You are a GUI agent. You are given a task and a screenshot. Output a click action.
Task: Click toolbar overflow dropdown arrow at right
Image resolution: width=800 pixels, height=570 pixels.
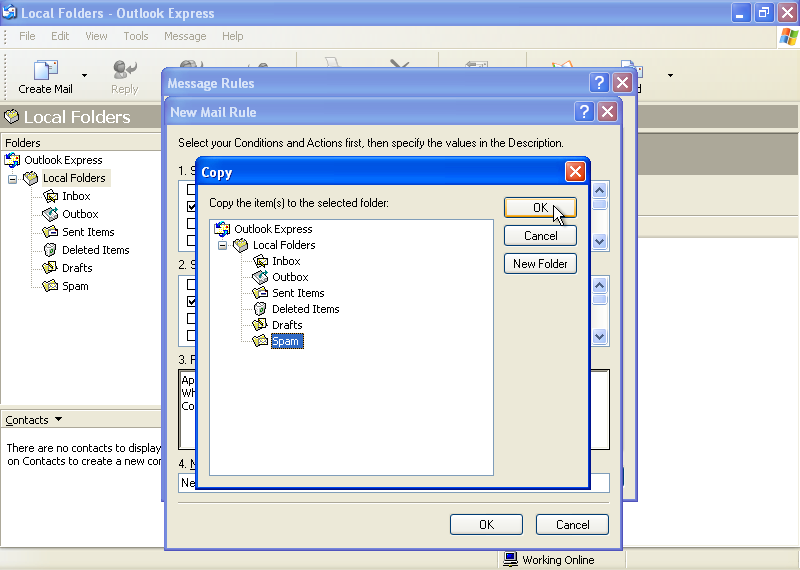coord(670,76)
